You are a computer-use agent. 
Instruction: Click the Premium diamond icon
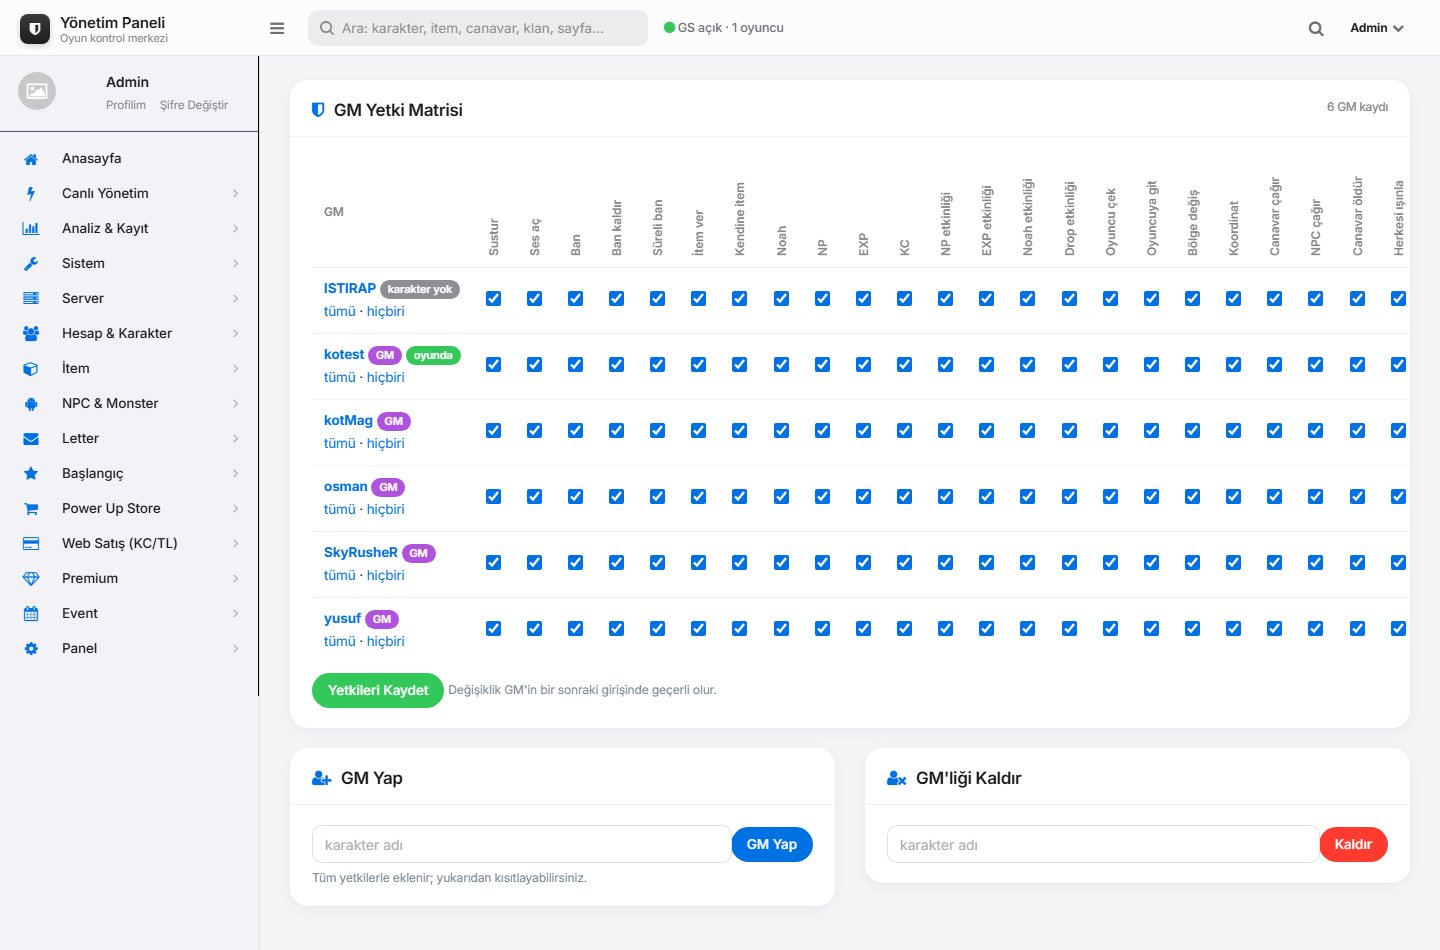coord(31,579)
